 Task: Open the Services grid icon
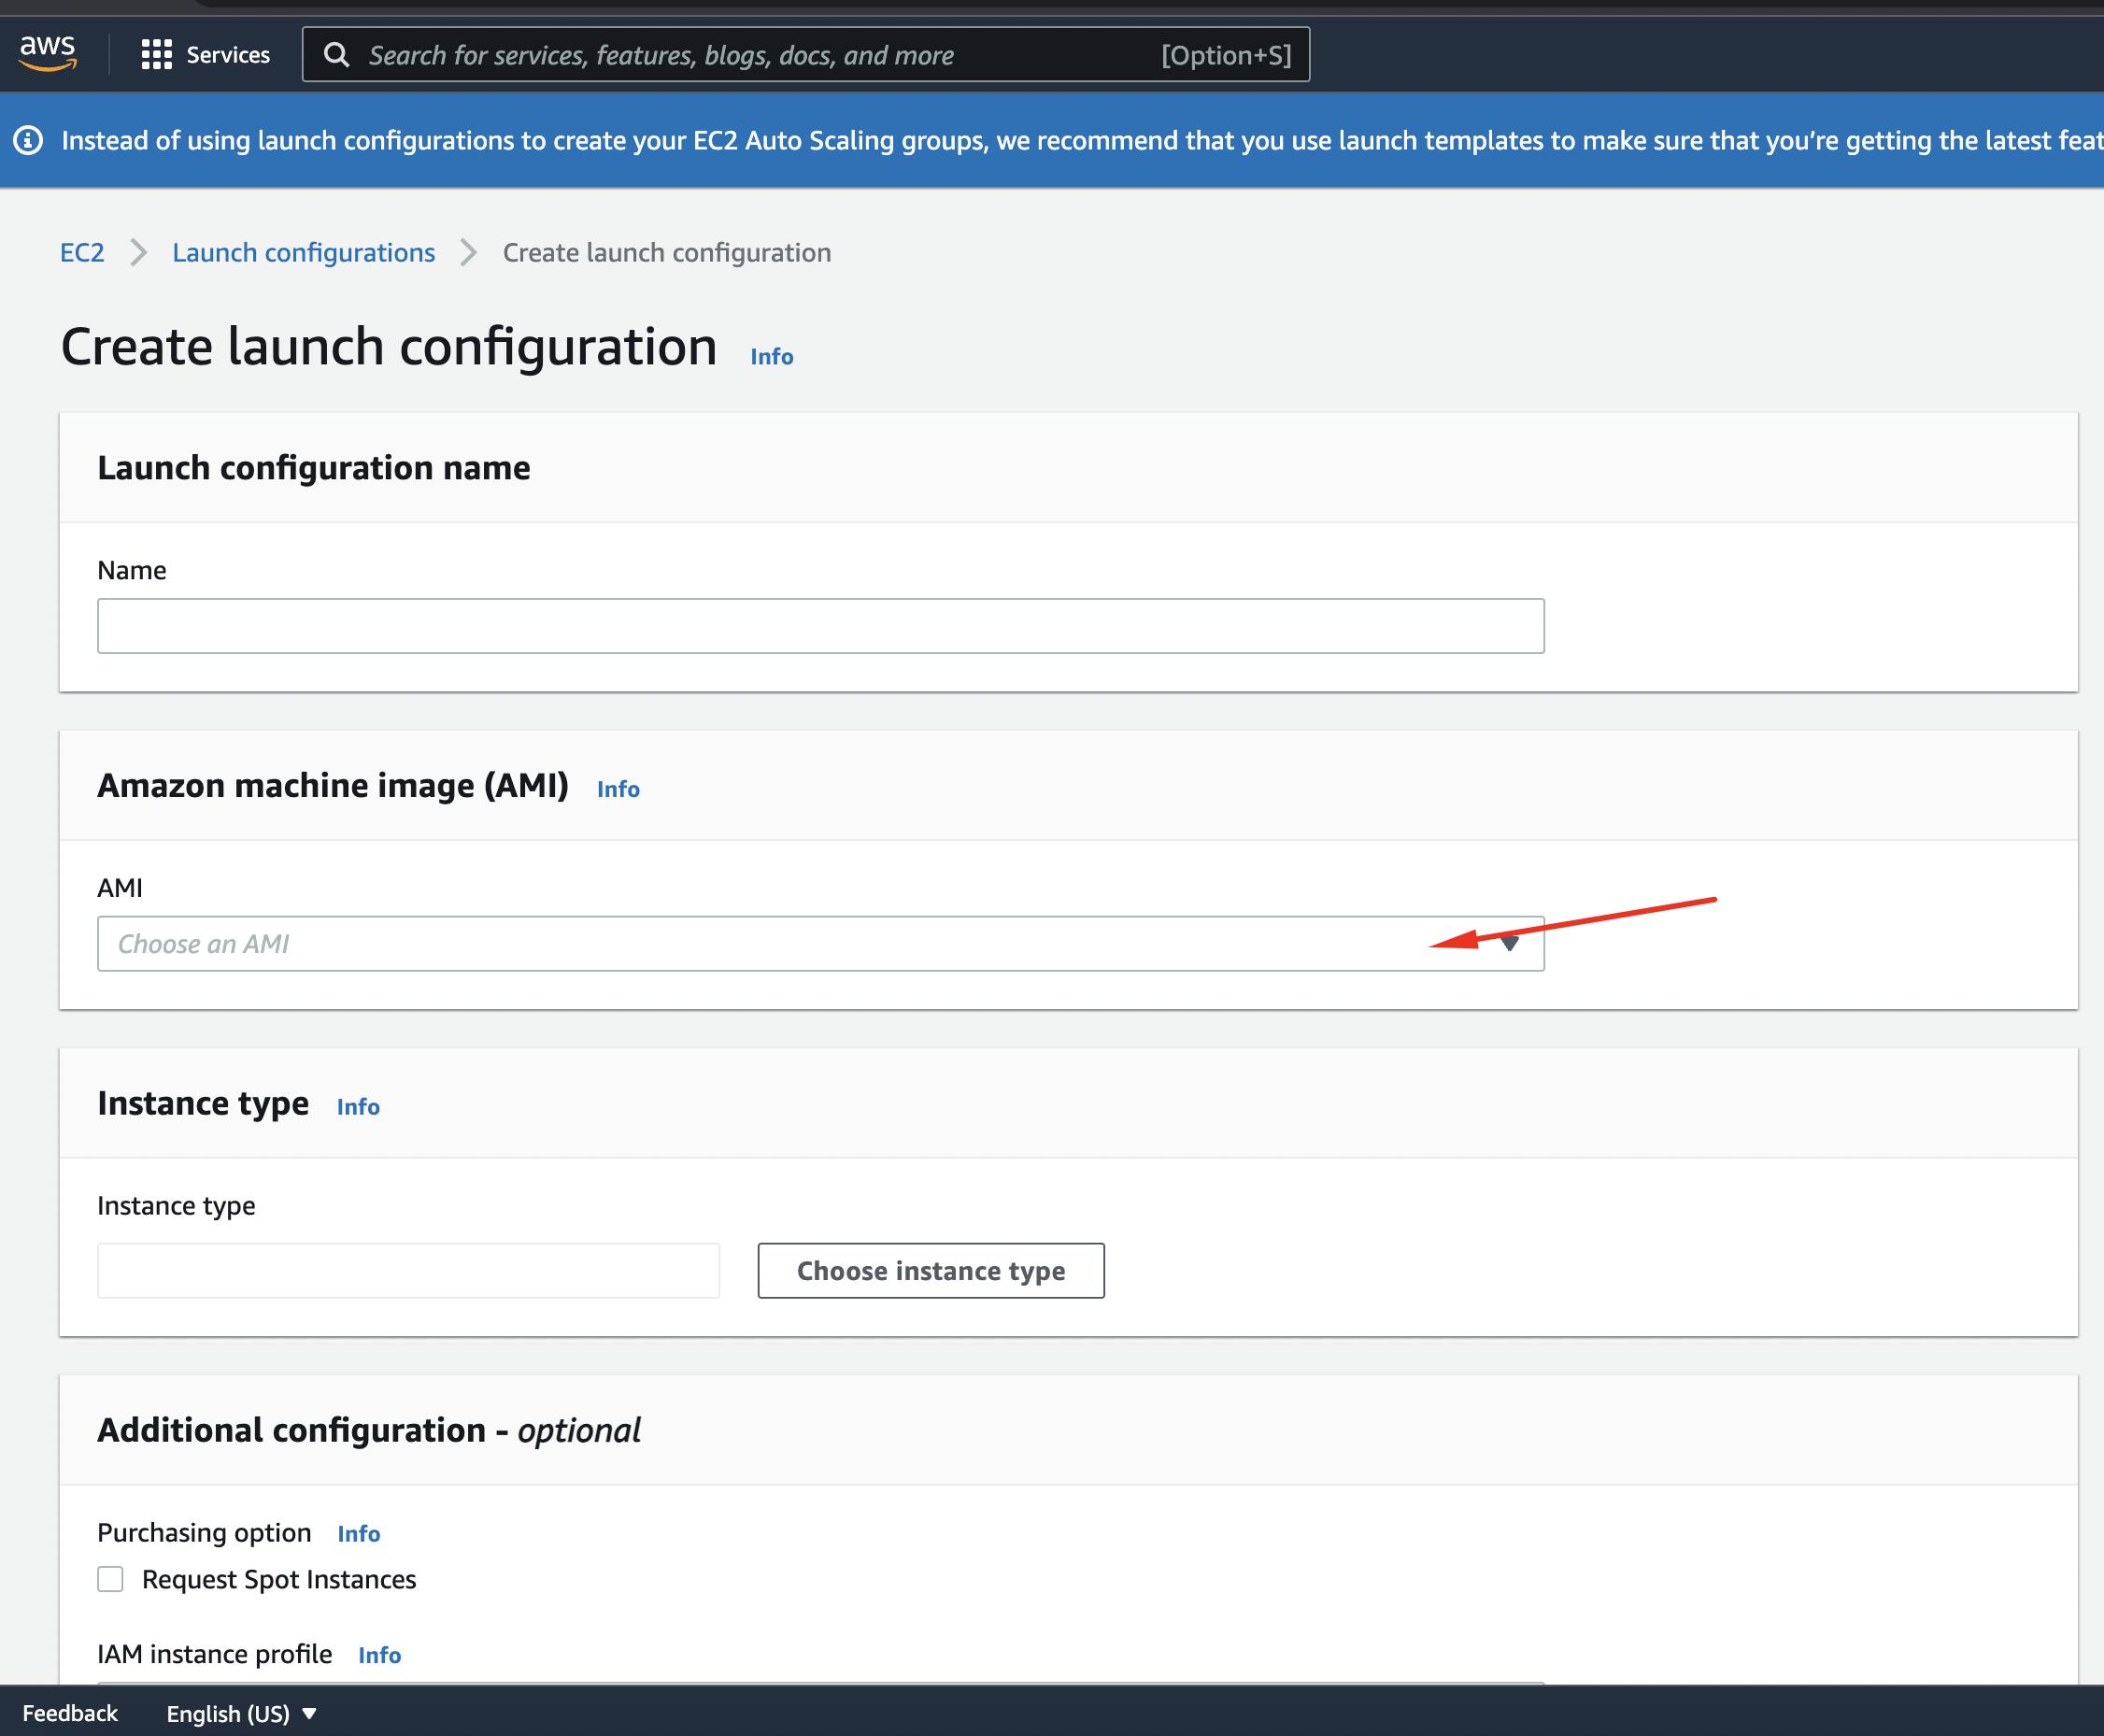pos(156,54)
